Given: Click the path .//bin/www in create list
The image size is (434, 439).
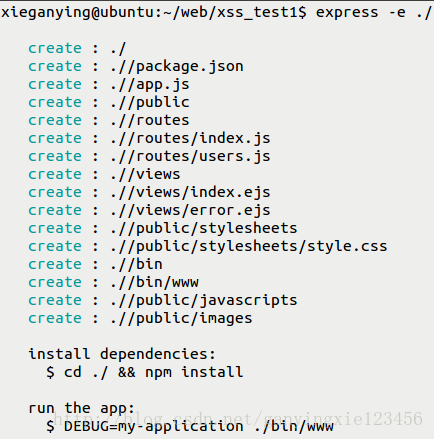Looking at the screenshot, I should tap(155, 282).
